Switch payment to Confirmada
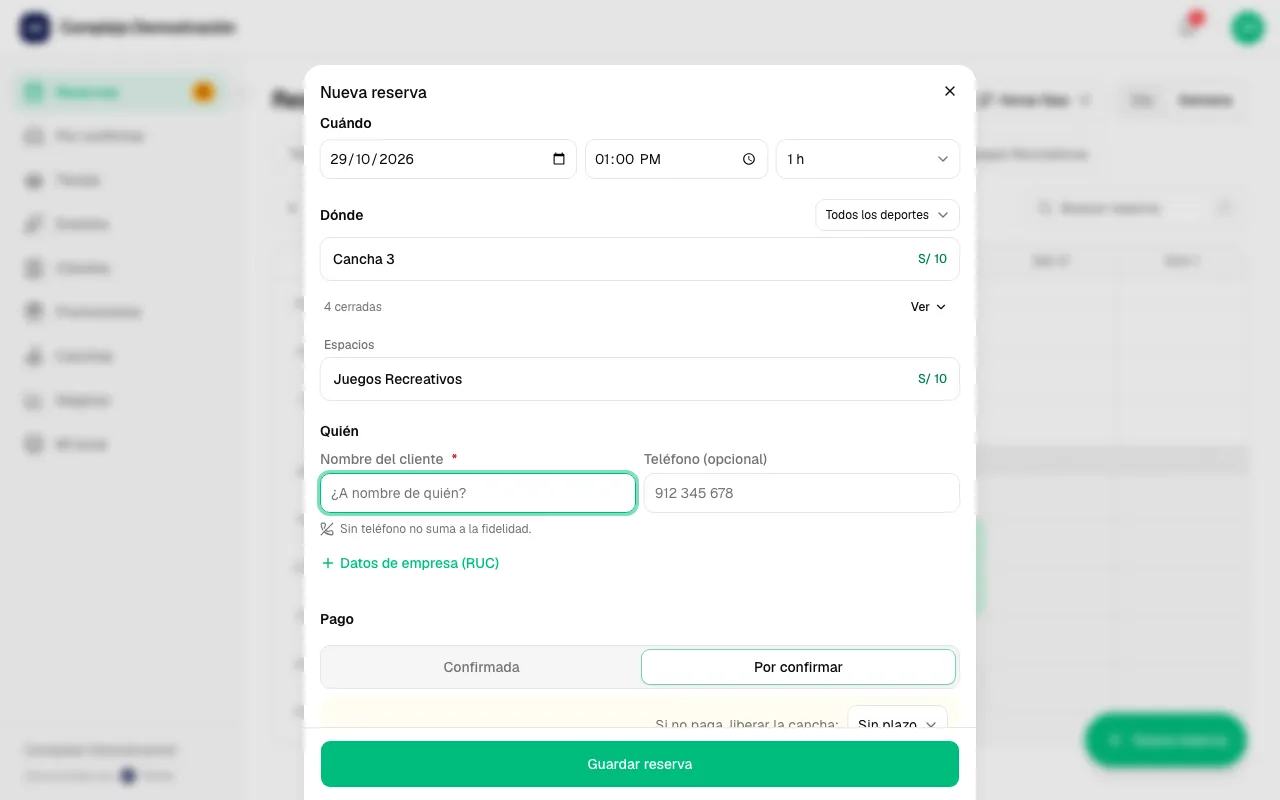The image size is (1280, 800). point(481,667)
